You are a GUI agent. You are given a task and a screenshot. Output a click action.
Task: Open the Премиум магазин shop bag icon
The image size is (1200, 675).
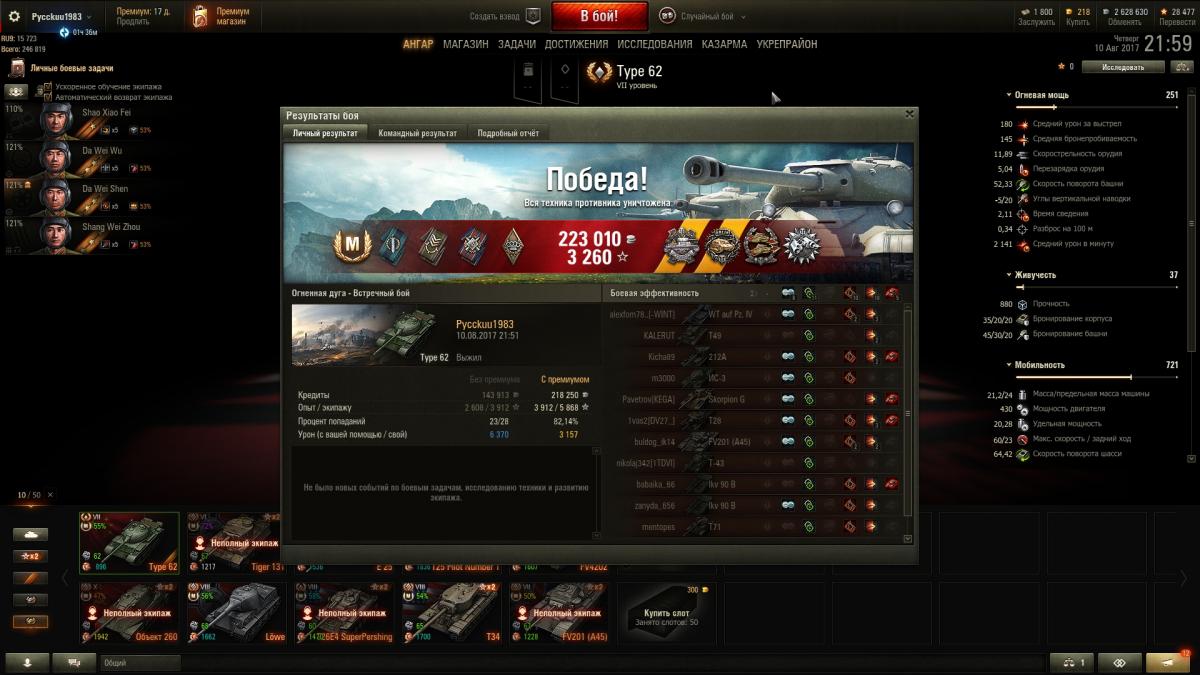(201, 17)
